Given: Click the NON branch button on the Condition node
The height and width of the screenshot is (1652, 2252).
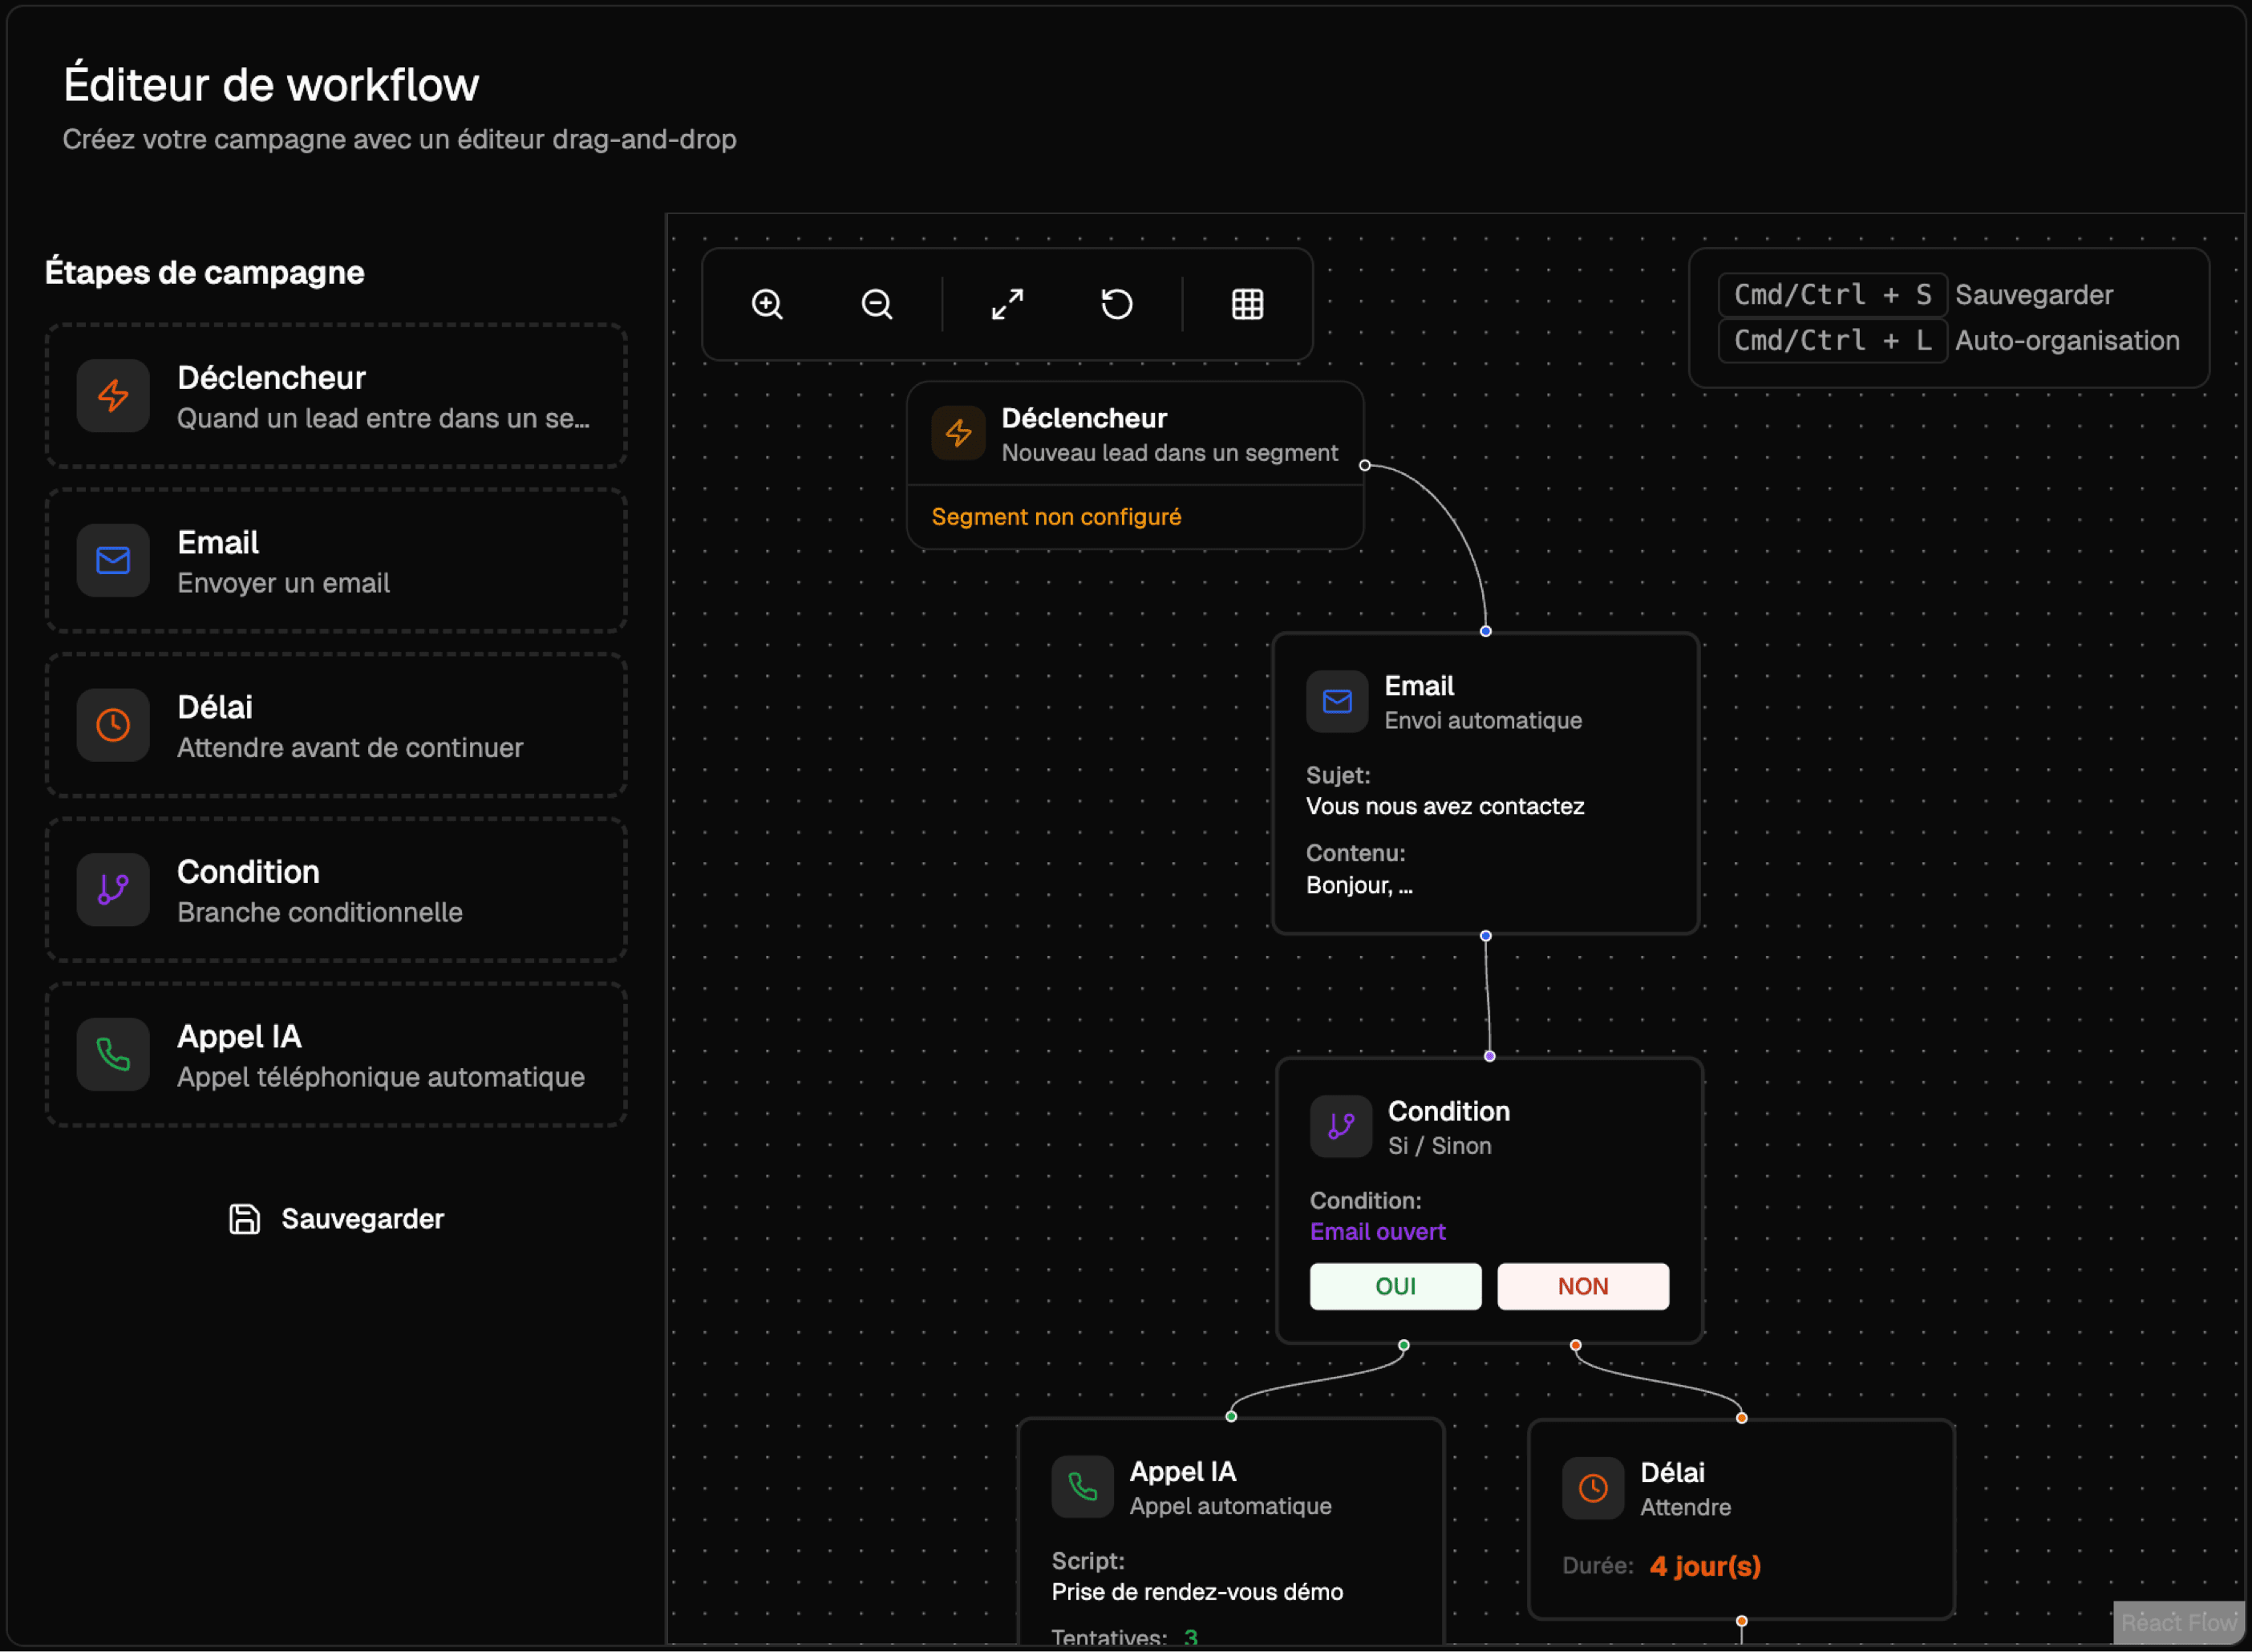Looking at the screenshot, I should tap(1582, 1286).
